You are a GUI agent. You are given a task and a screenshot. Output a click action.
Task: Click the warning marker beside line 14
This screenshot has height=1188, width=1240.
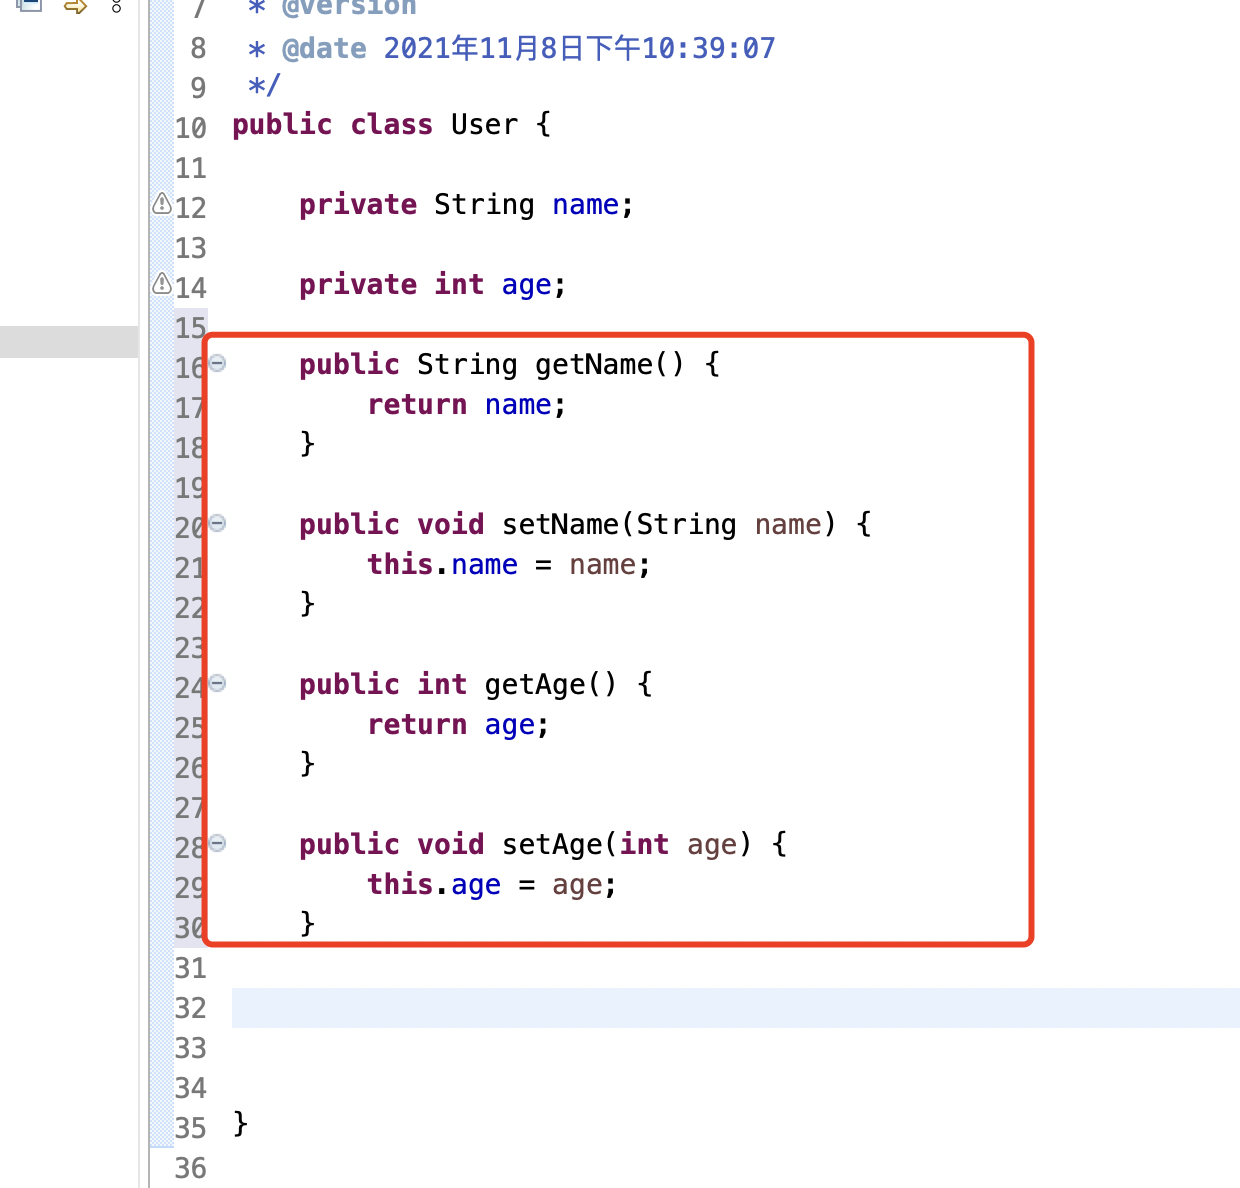click(x=162, y=284)
